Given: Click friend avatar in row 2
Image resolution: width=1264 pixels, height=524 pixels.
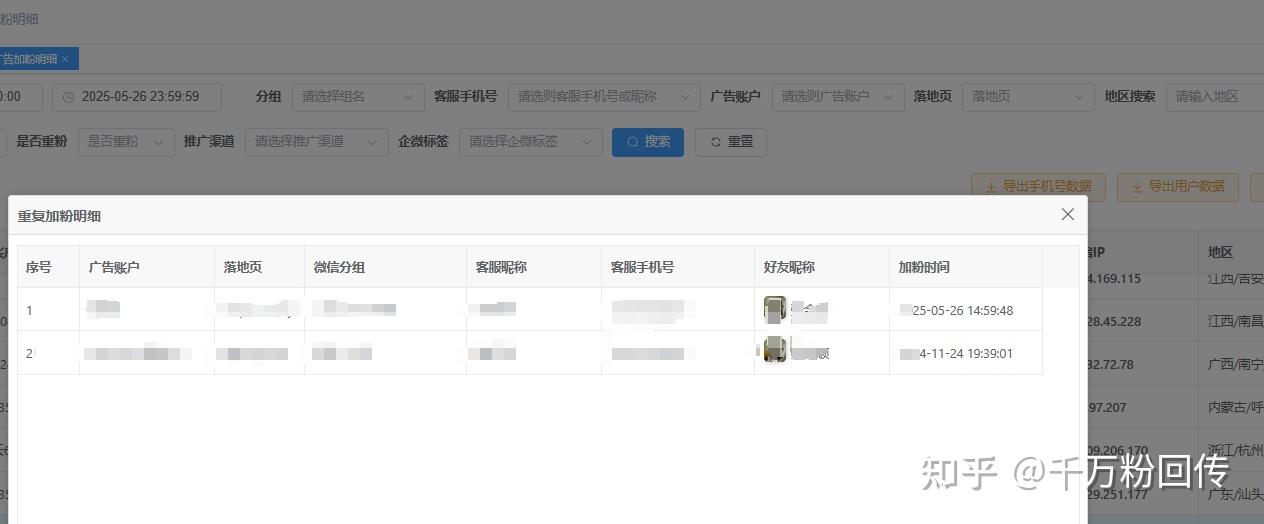Looking at the screenshot, I should 775,350.
